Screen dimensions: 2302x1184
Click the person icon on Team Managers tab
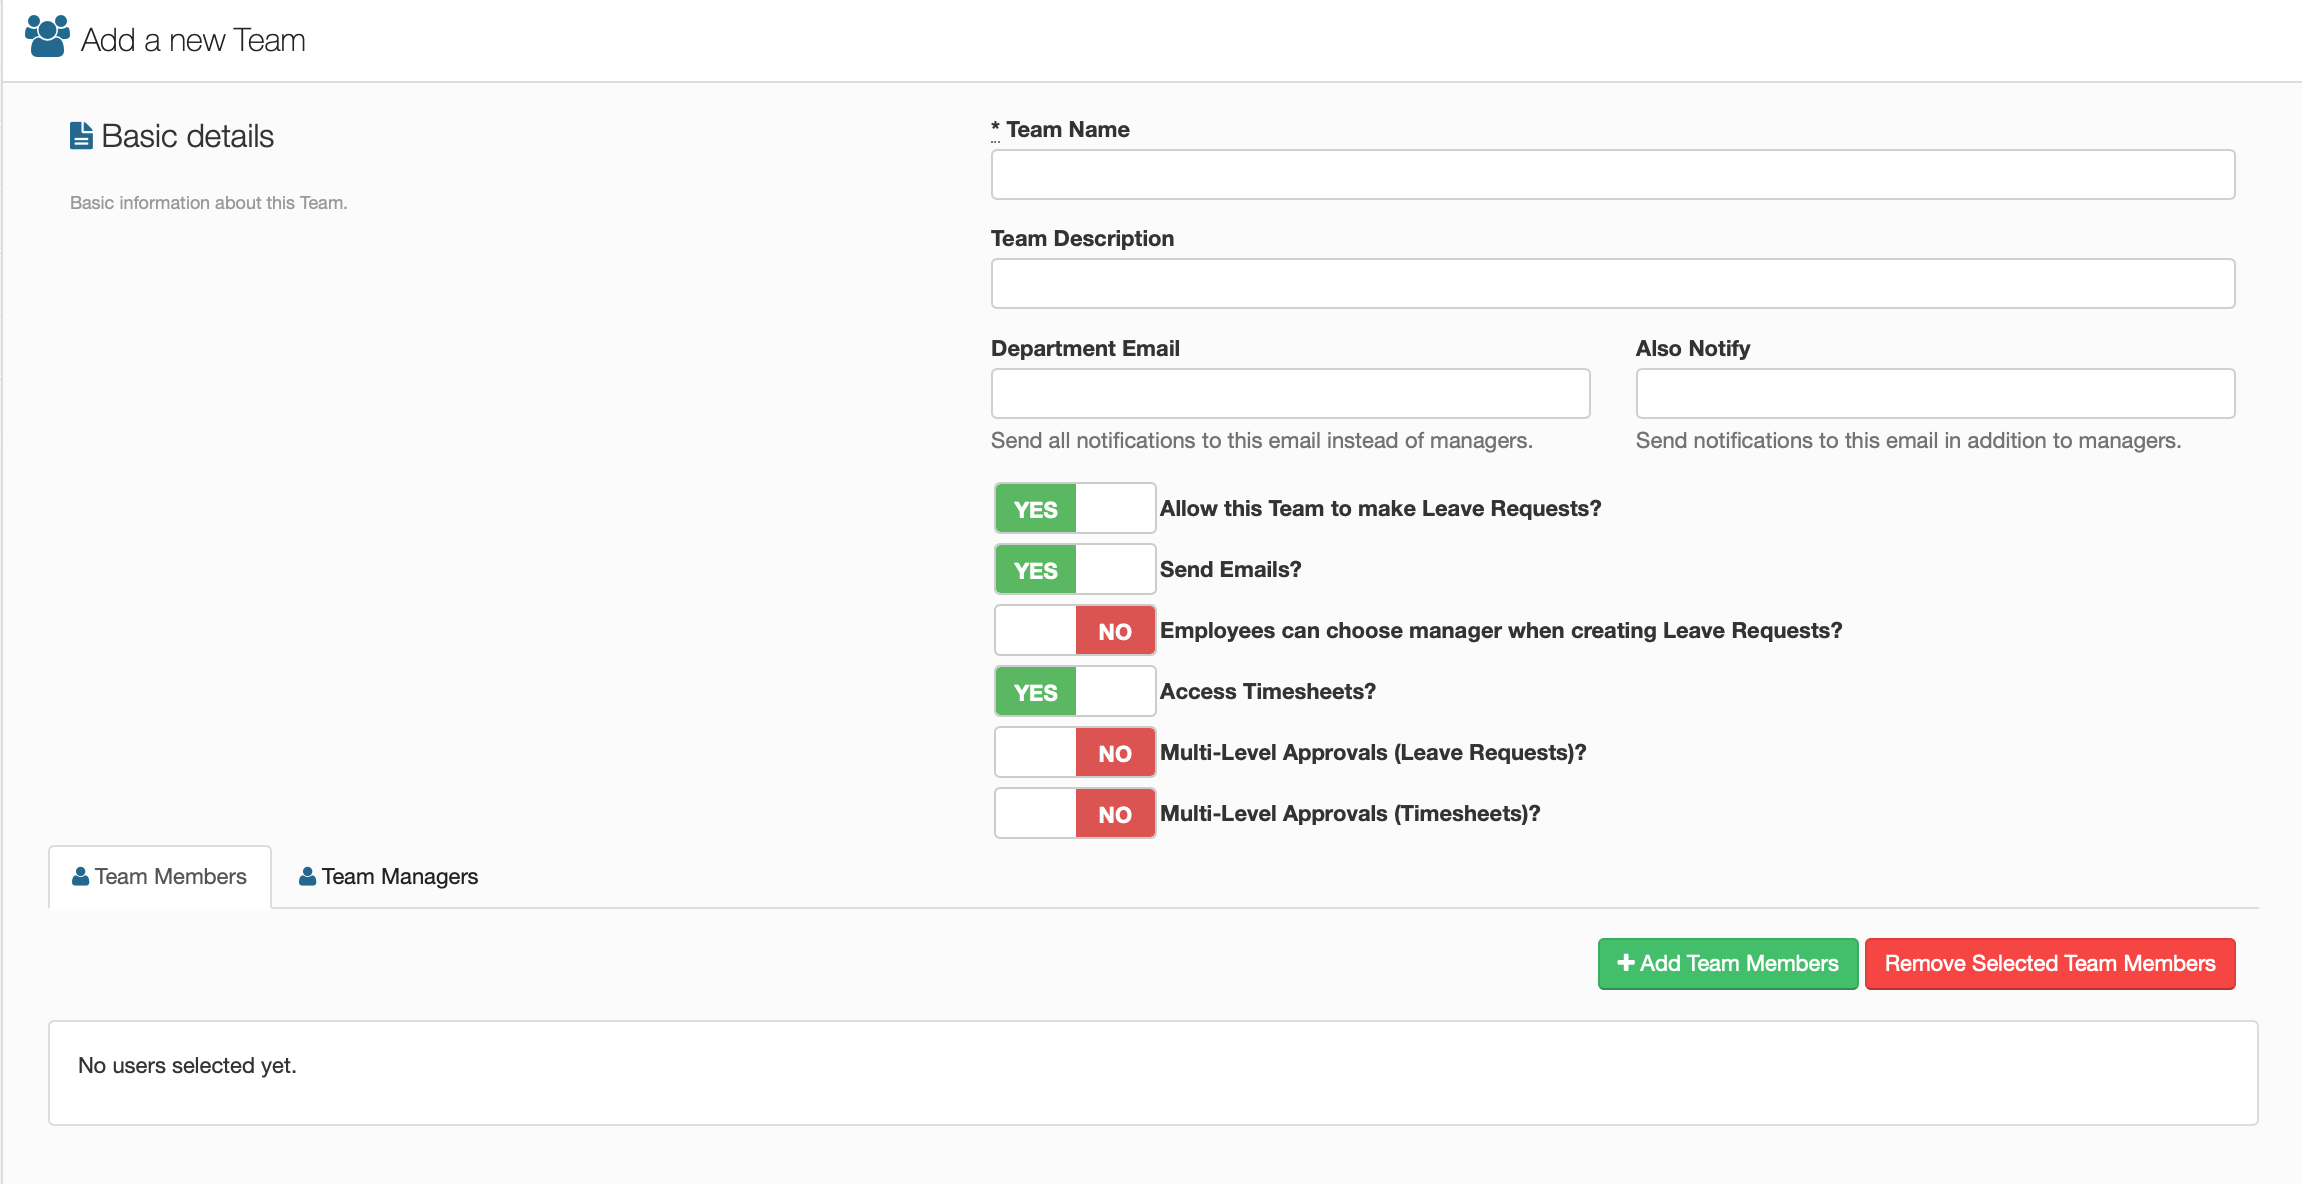(308, 877)
